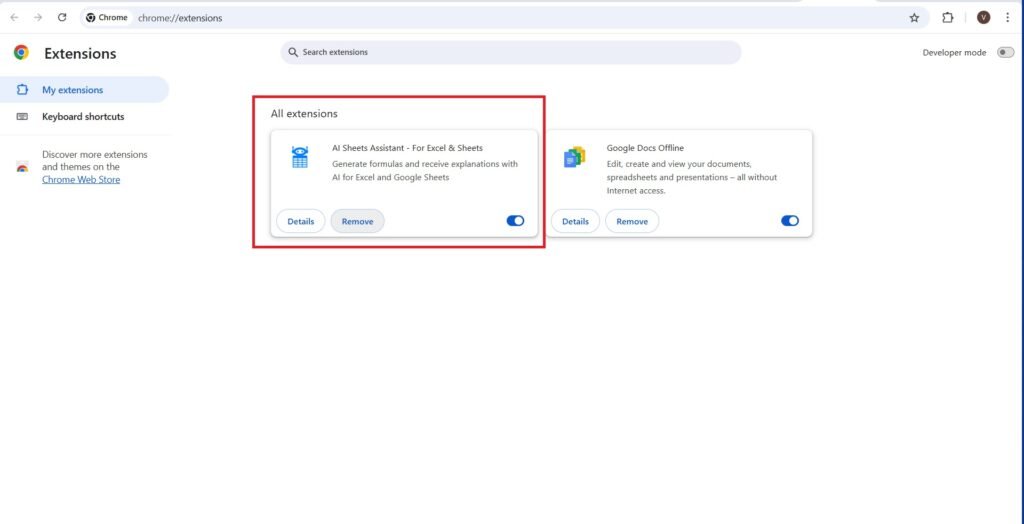Viewport: 1024px width, 524px height.
Task: Click the browser forward arrow
Action: (38, 18)
